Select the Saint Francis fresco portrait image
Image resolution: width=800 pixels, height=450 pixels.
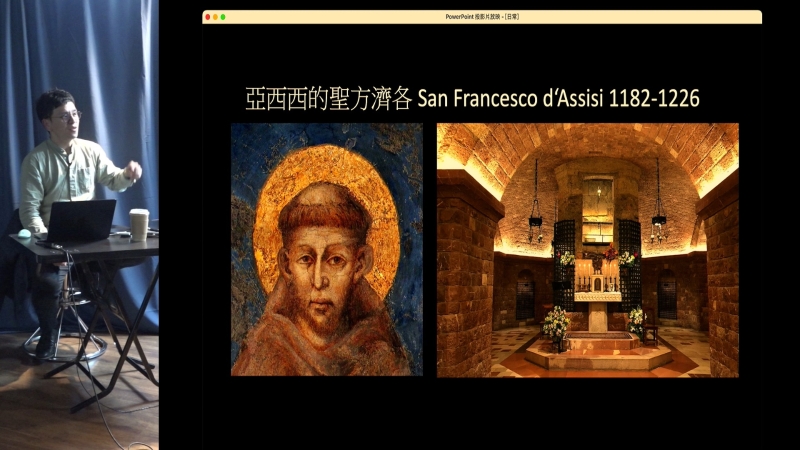[x=326, y=249]
